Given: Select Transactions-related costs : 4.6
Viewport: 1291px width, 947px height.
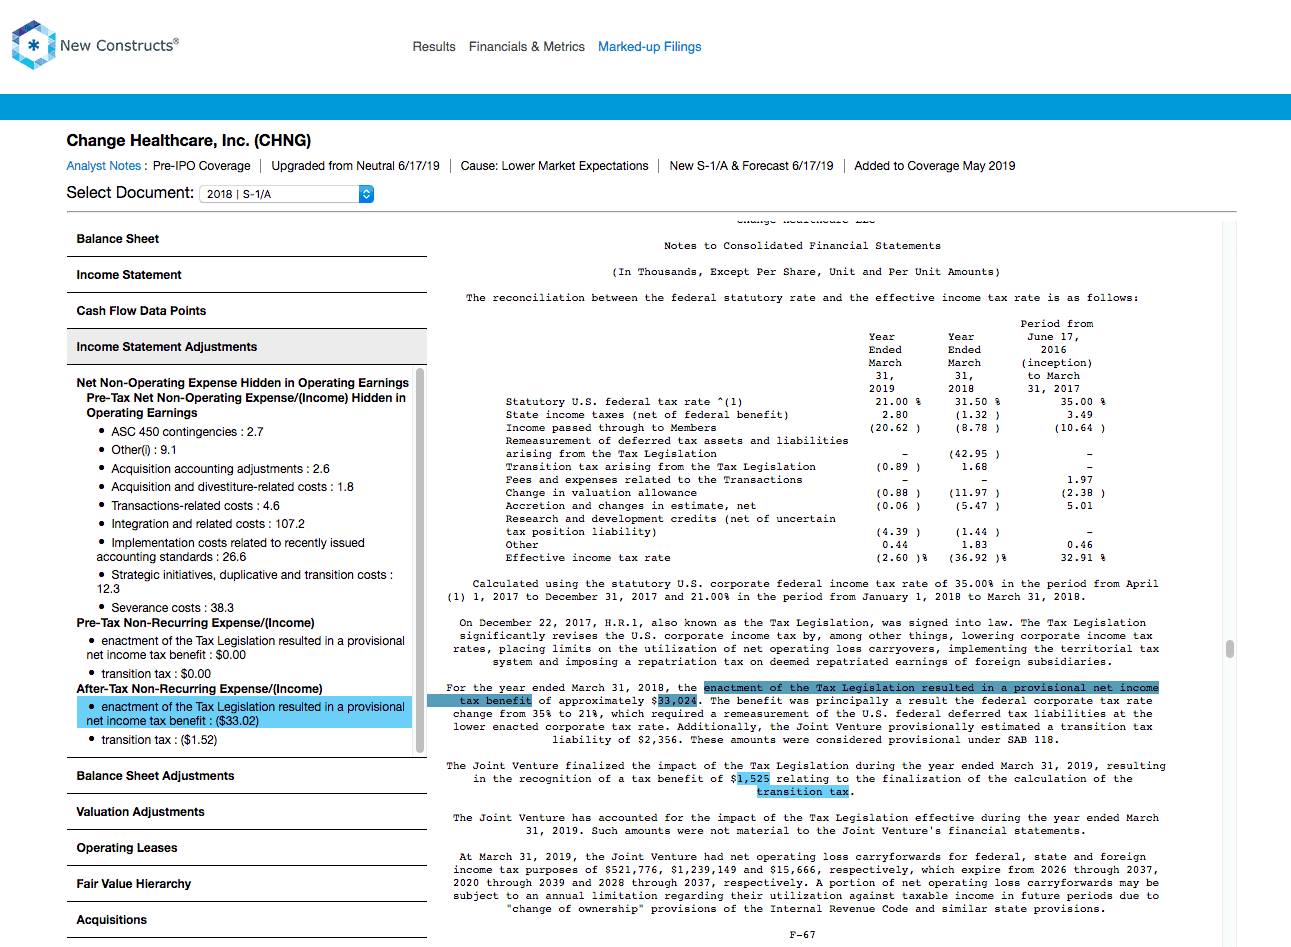Looking at the screenshot, I should coord(195,506).
